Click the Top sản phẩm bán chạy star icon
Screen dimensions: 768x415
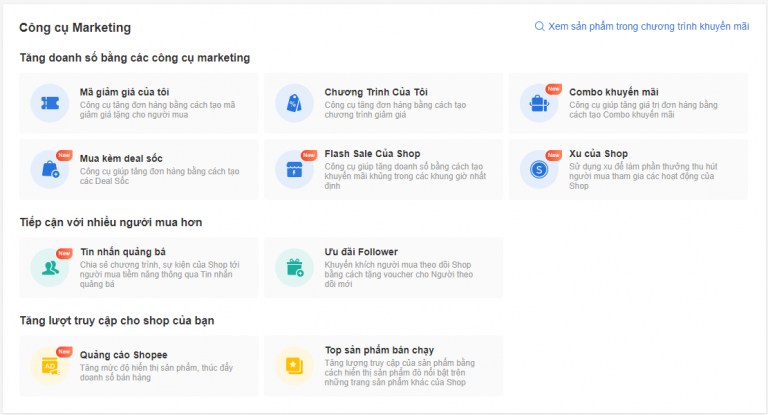(294, 366)
